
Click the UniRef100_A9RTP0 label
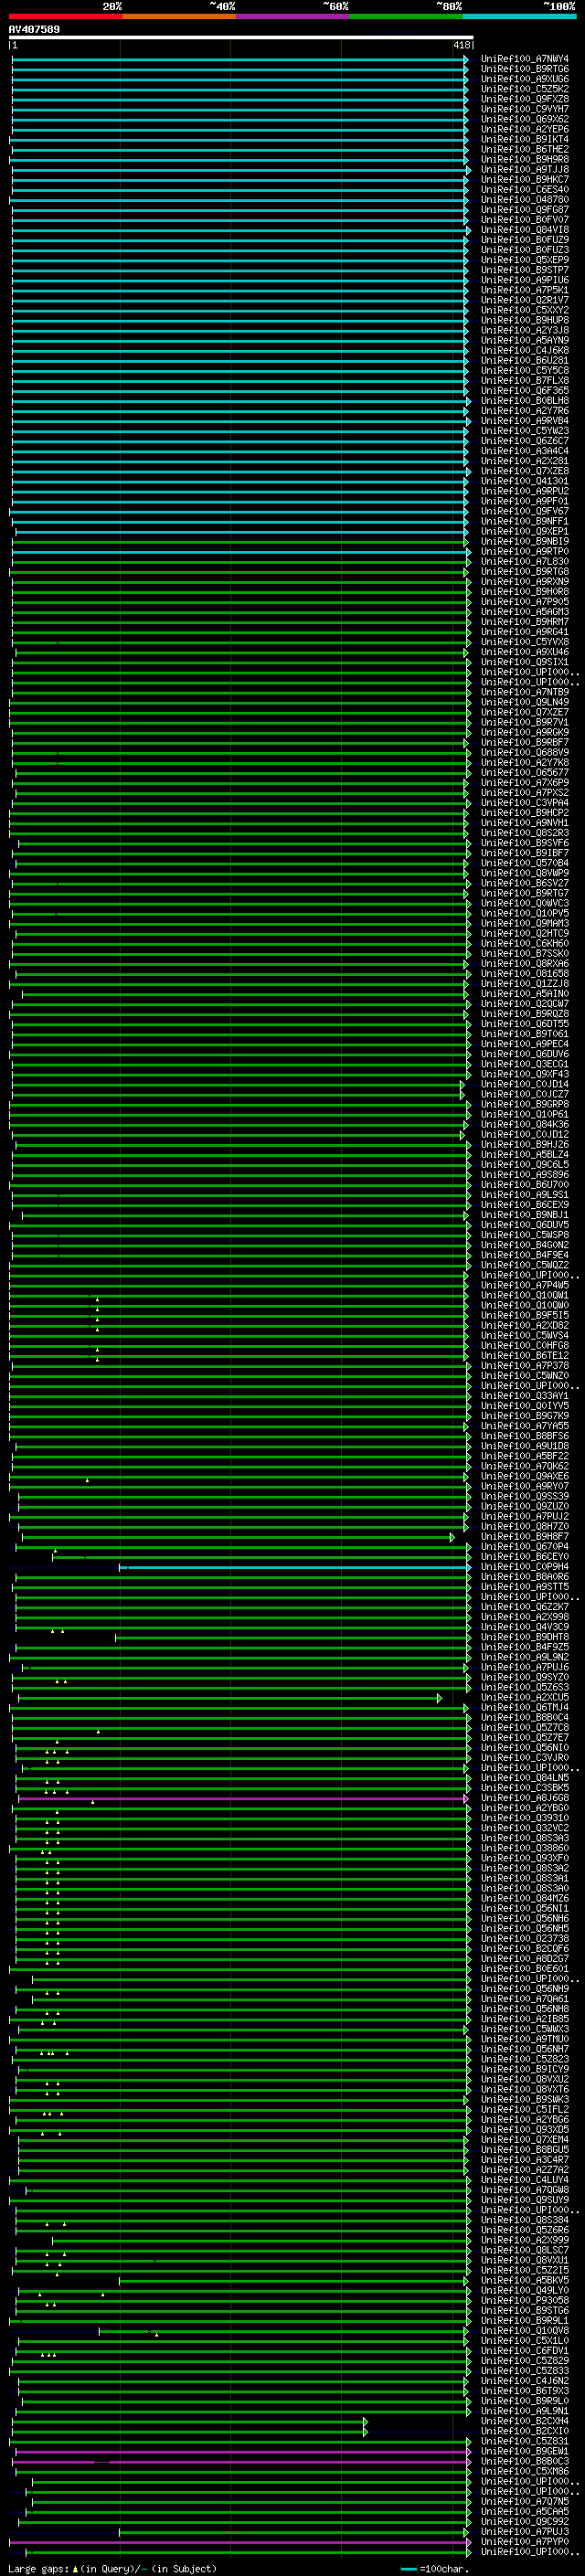pos(525,552)
